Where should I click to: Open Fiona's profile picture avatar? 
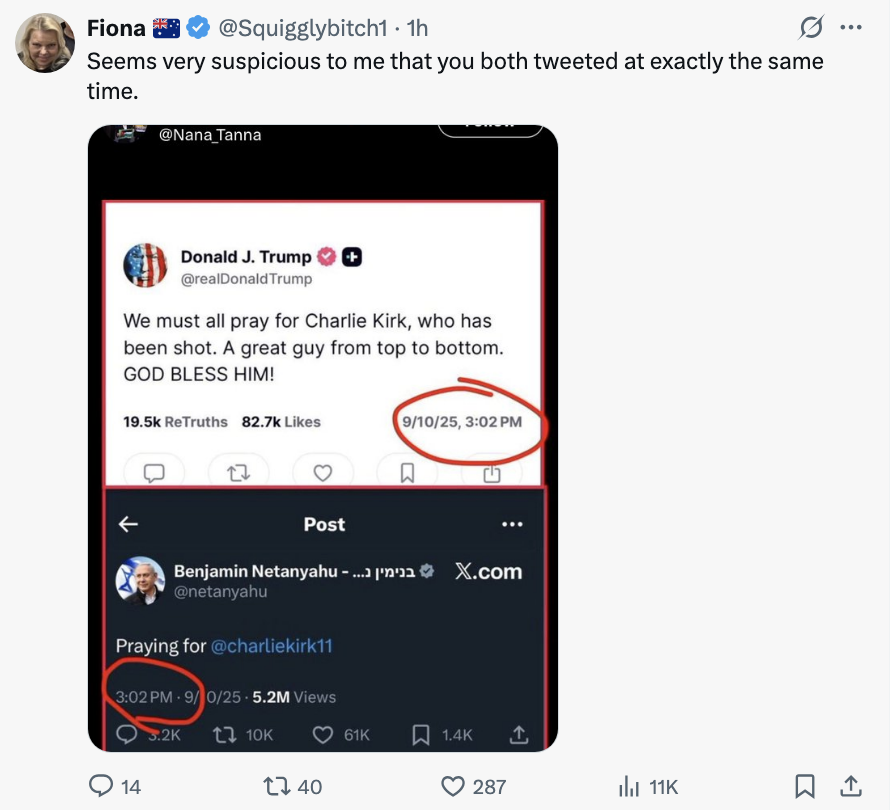pos(44,44)
